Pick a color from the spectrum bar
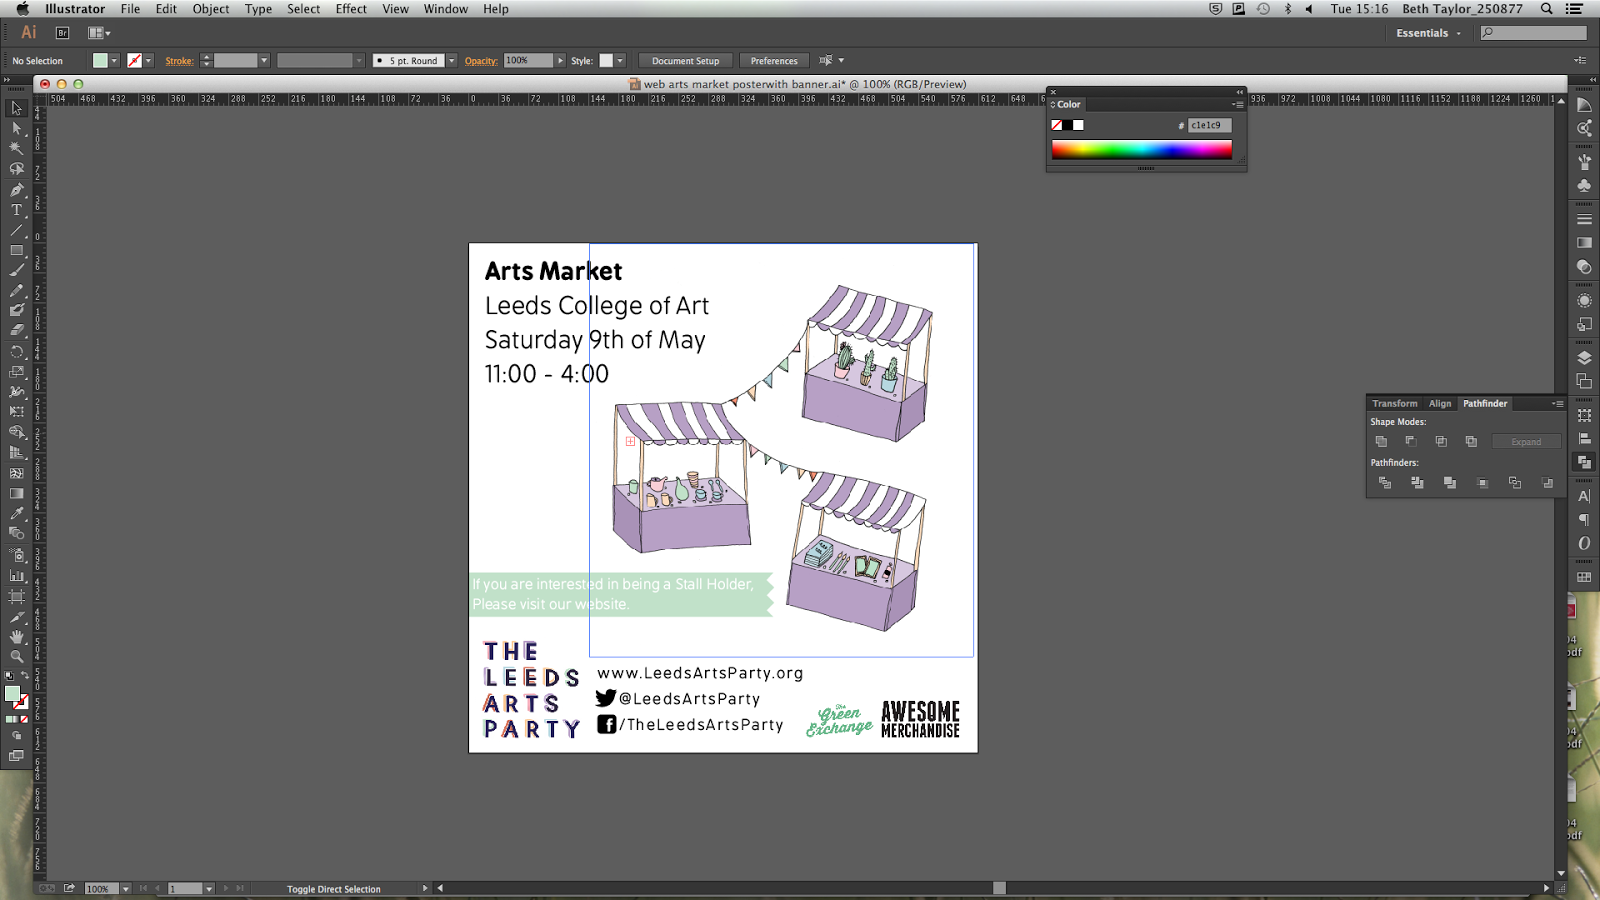Screen dimensions: 1600x900 [1141, 150]
